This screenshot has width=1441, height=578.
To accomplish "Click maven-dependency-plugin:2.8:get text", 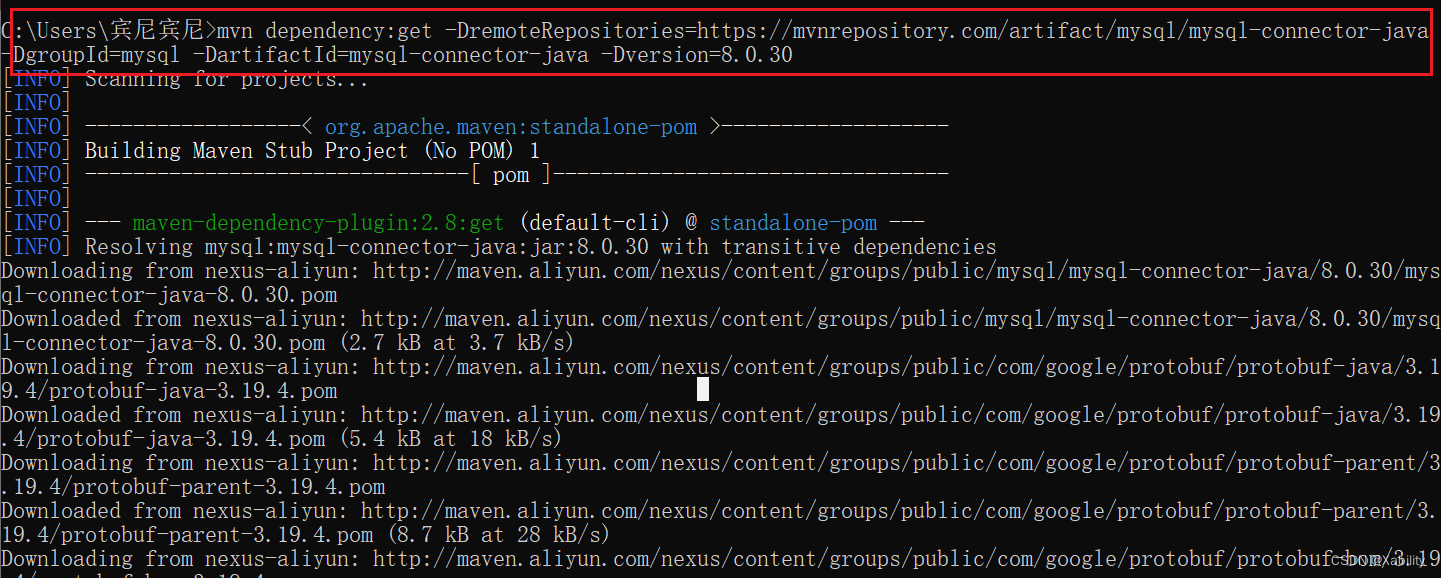I will [318, 223].
